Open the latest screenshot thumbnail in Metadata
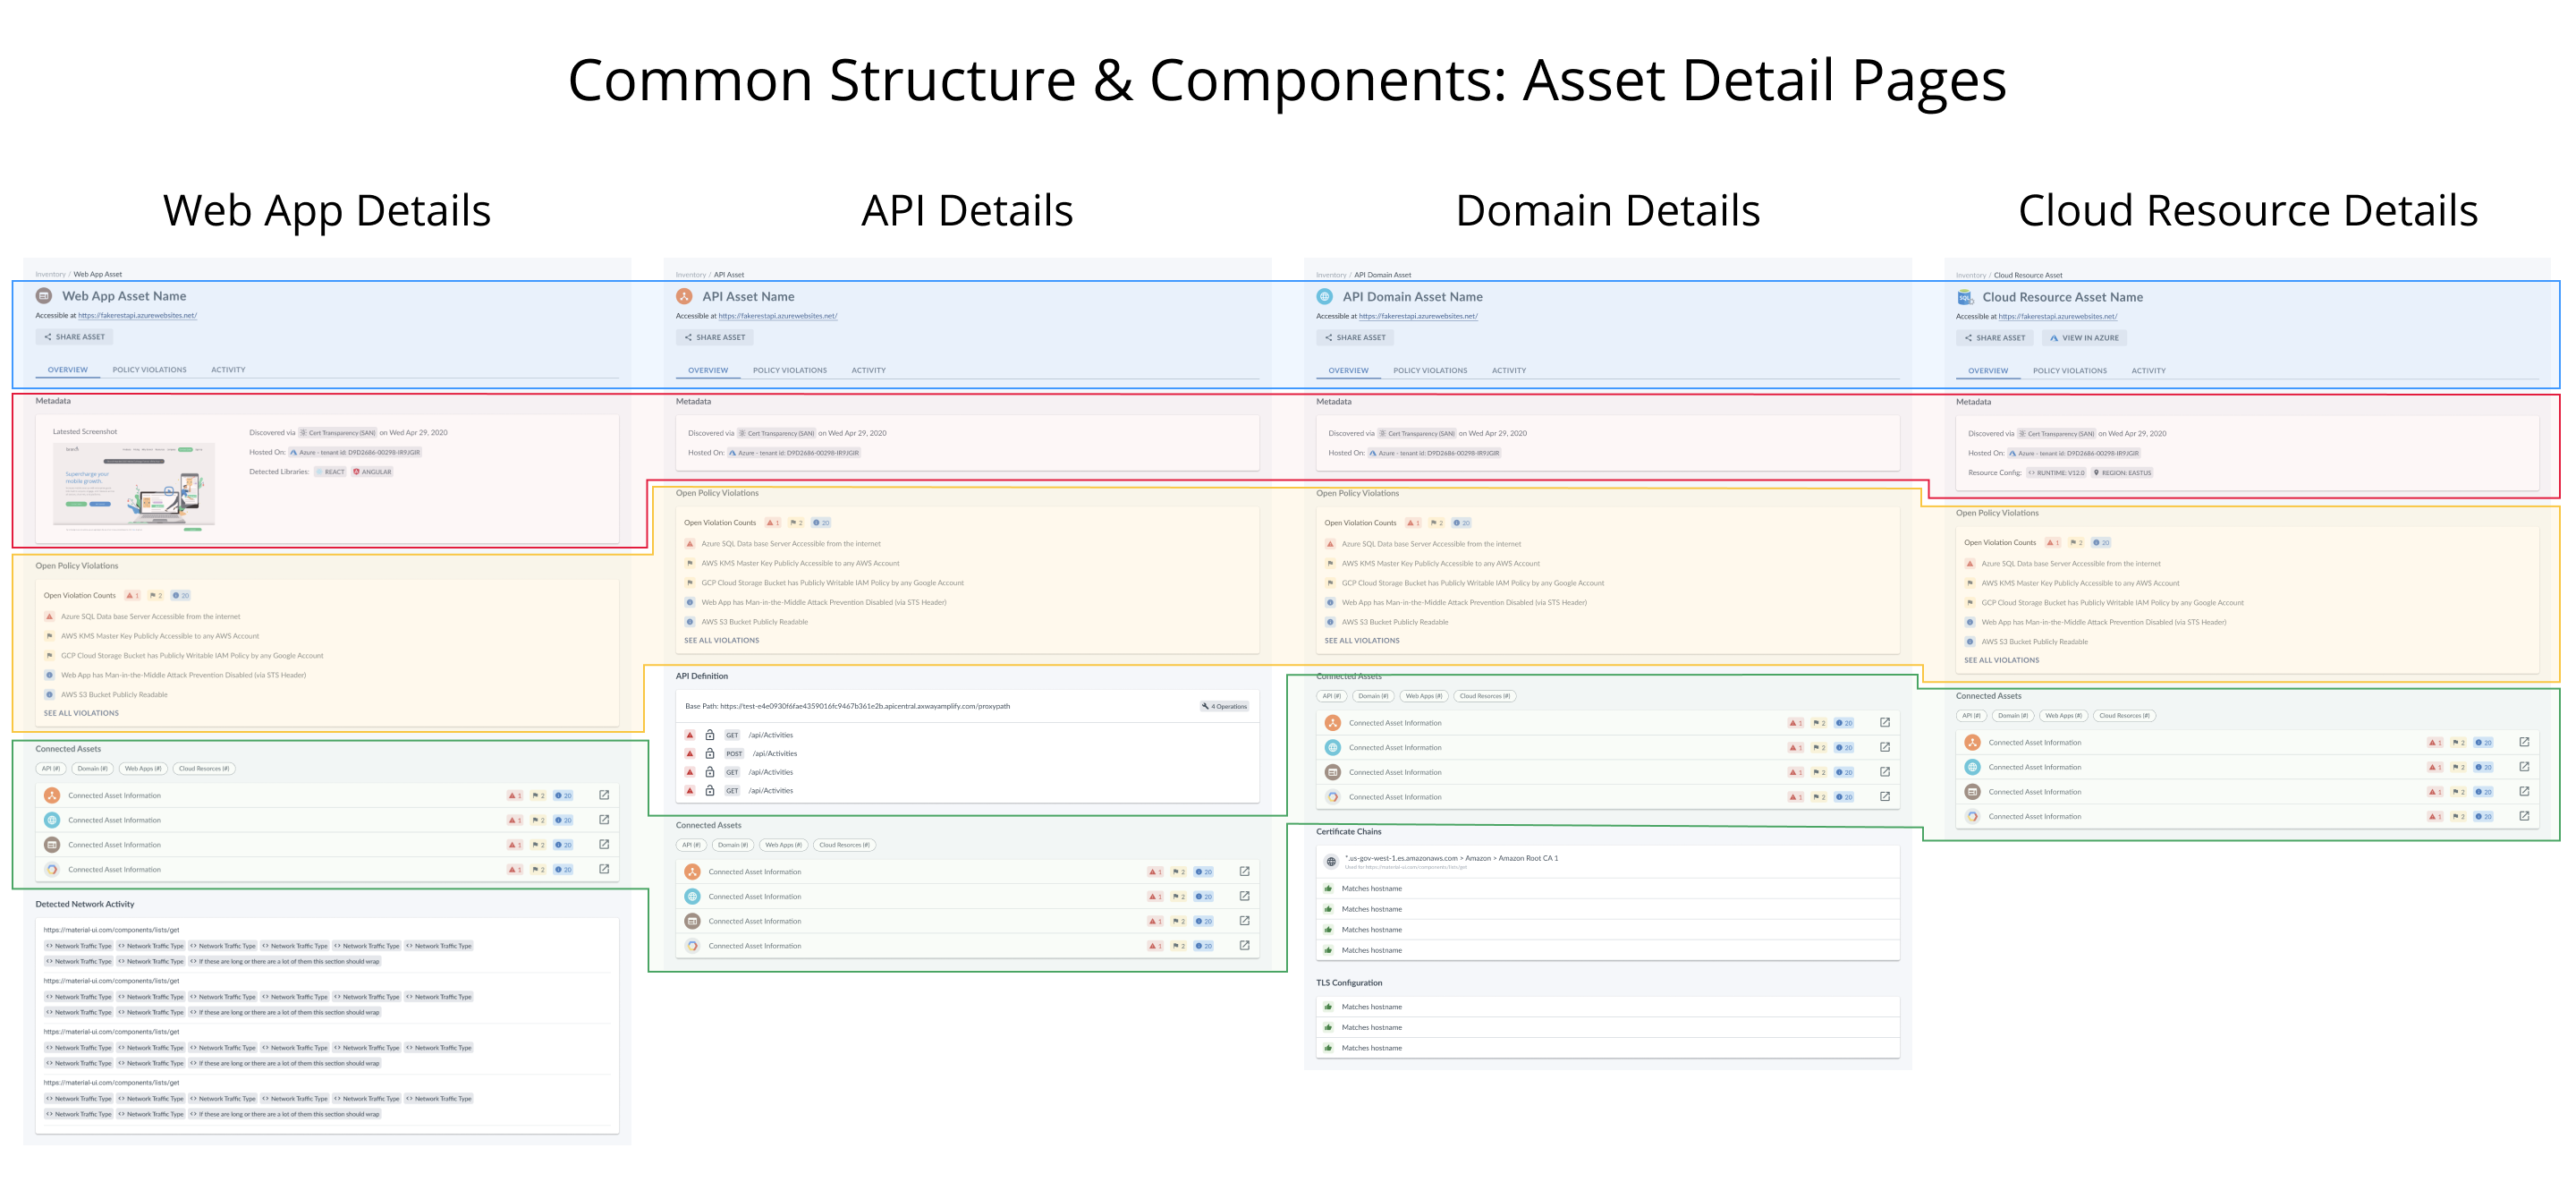2576x1199 pixels. (134, 486)
